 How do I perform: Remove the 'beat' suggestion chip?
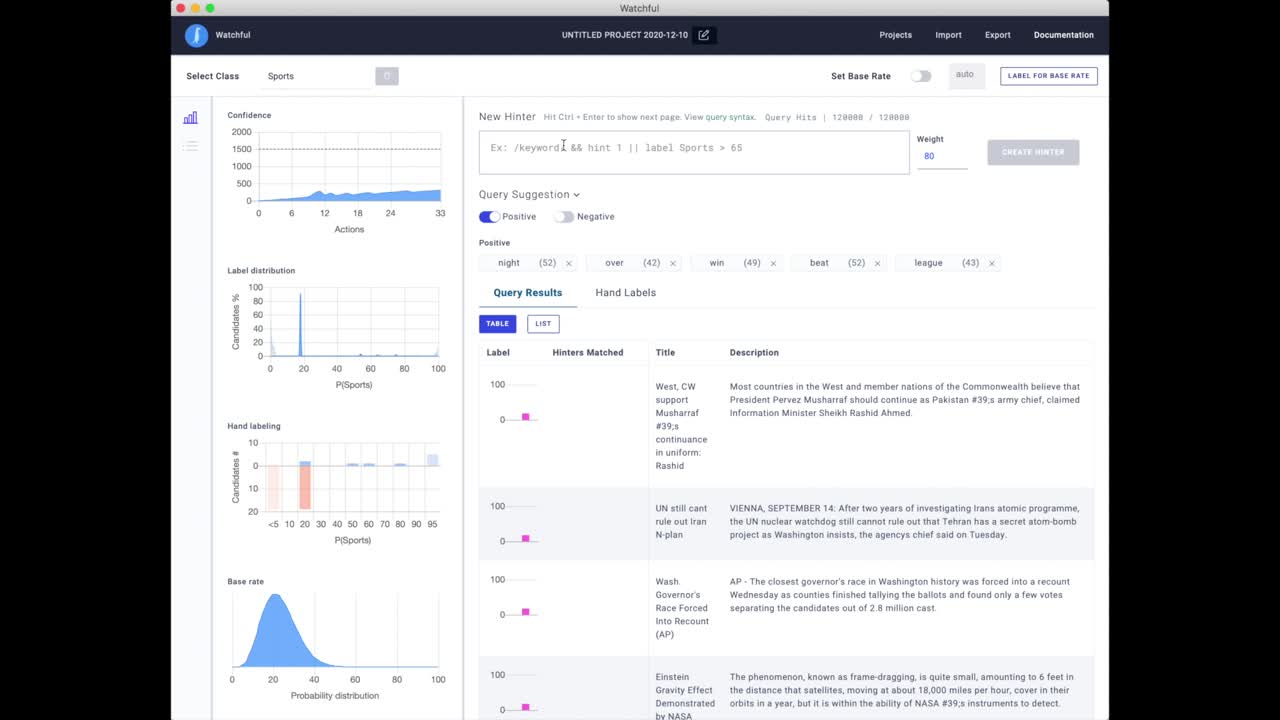[878, 263]
